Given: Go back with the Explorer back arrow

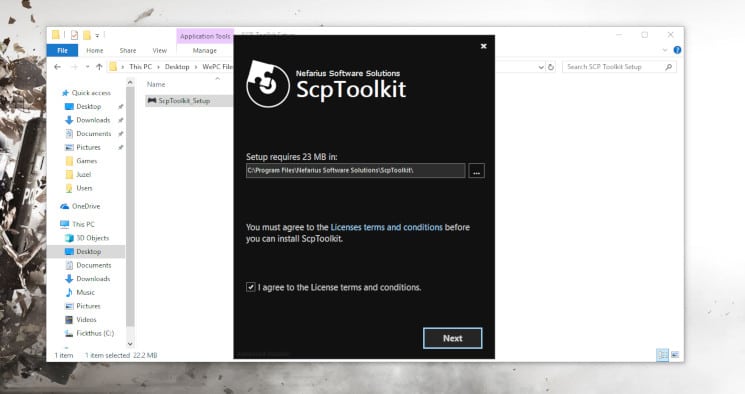Looking at the screenshot, I should pos(57,67).
